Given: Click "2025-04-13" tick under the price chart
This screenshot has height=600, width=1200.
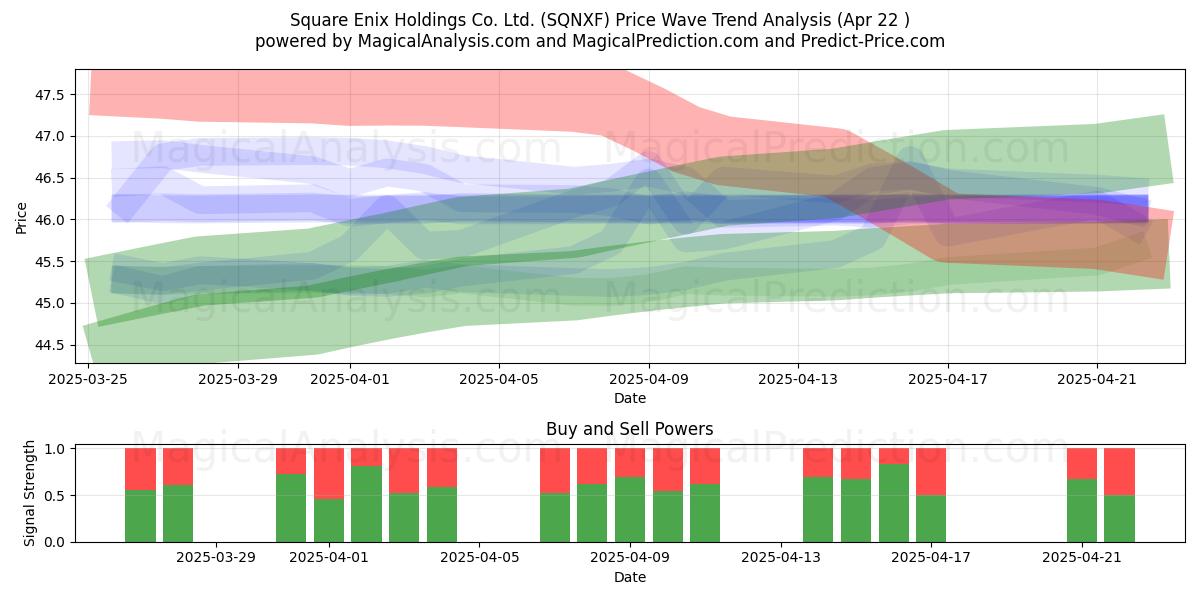Looking at the screenshot, I should coord(797,379).
